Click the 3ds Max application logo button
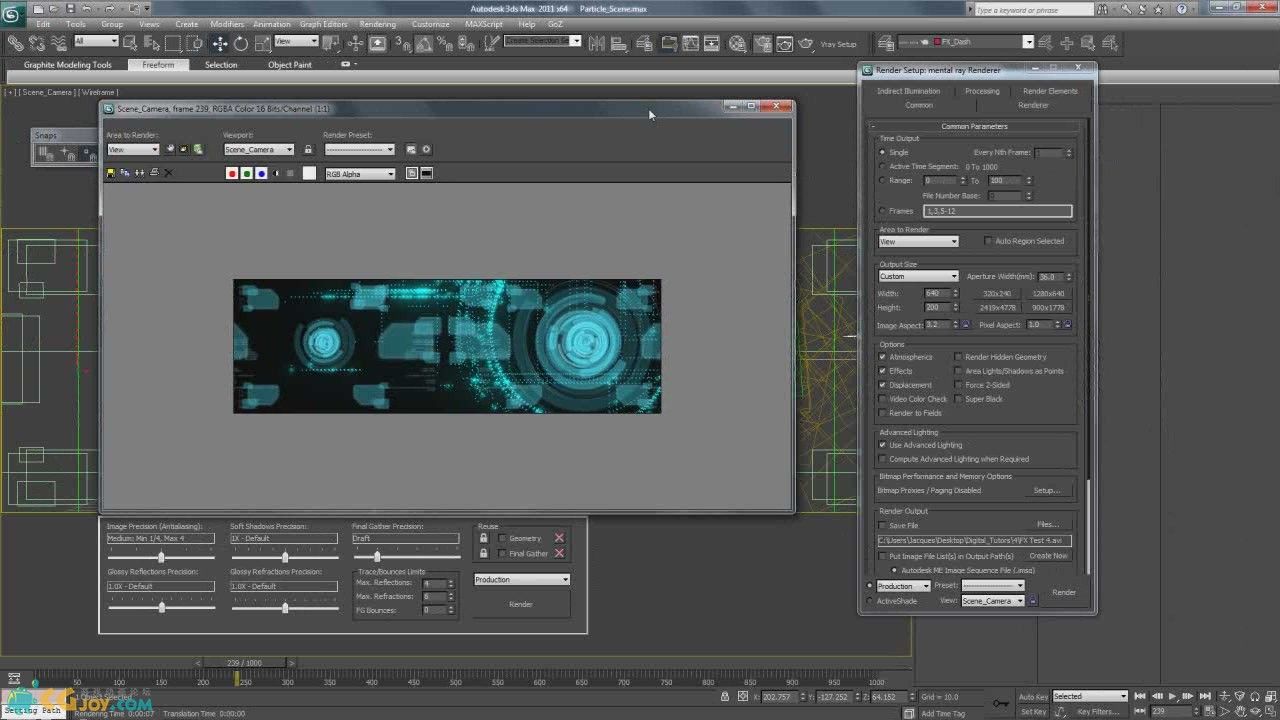The height and width of the screenshot is (720, 1280). coord(14,13)
